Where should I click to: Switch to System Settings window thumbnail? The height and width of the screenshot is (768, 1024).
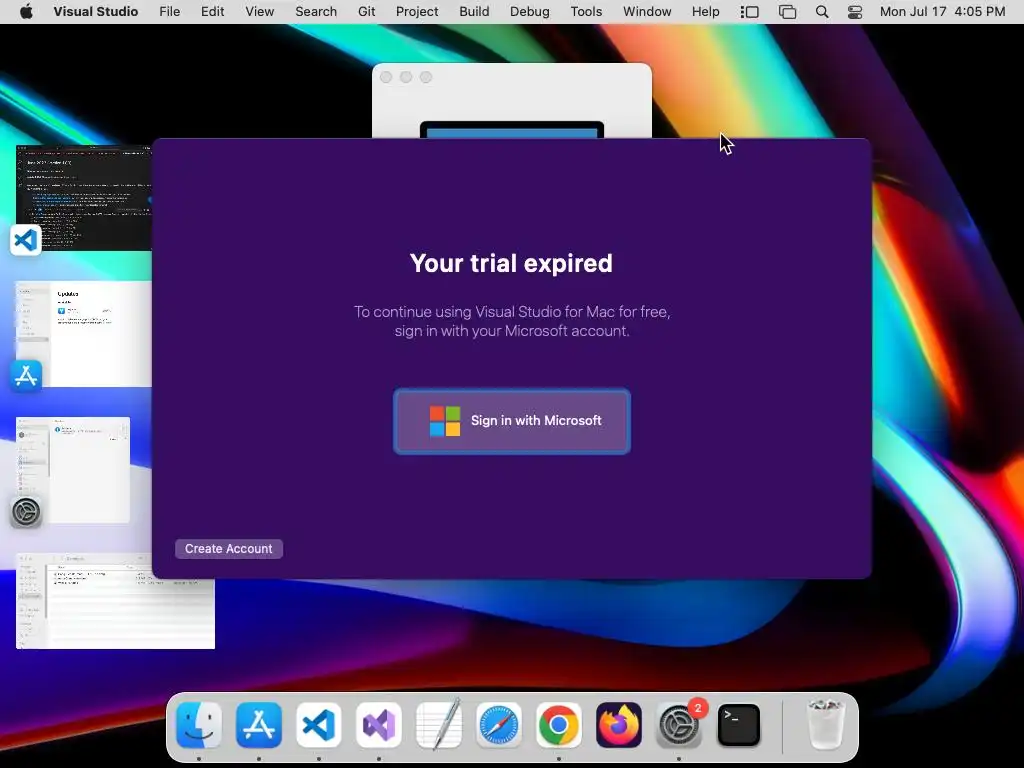coord(72,470)
